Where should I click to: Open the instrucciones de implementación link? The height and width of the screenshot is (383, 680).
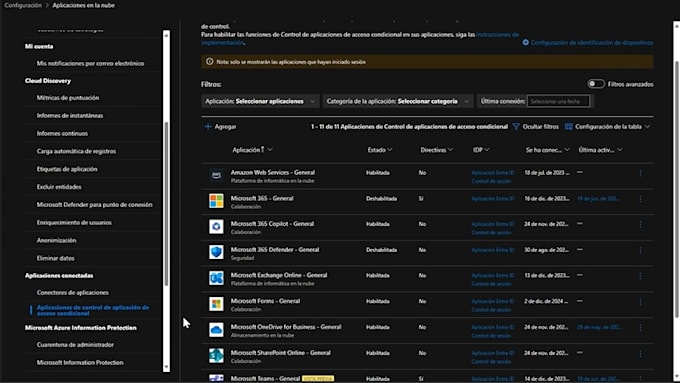click(x=497, y=34)
